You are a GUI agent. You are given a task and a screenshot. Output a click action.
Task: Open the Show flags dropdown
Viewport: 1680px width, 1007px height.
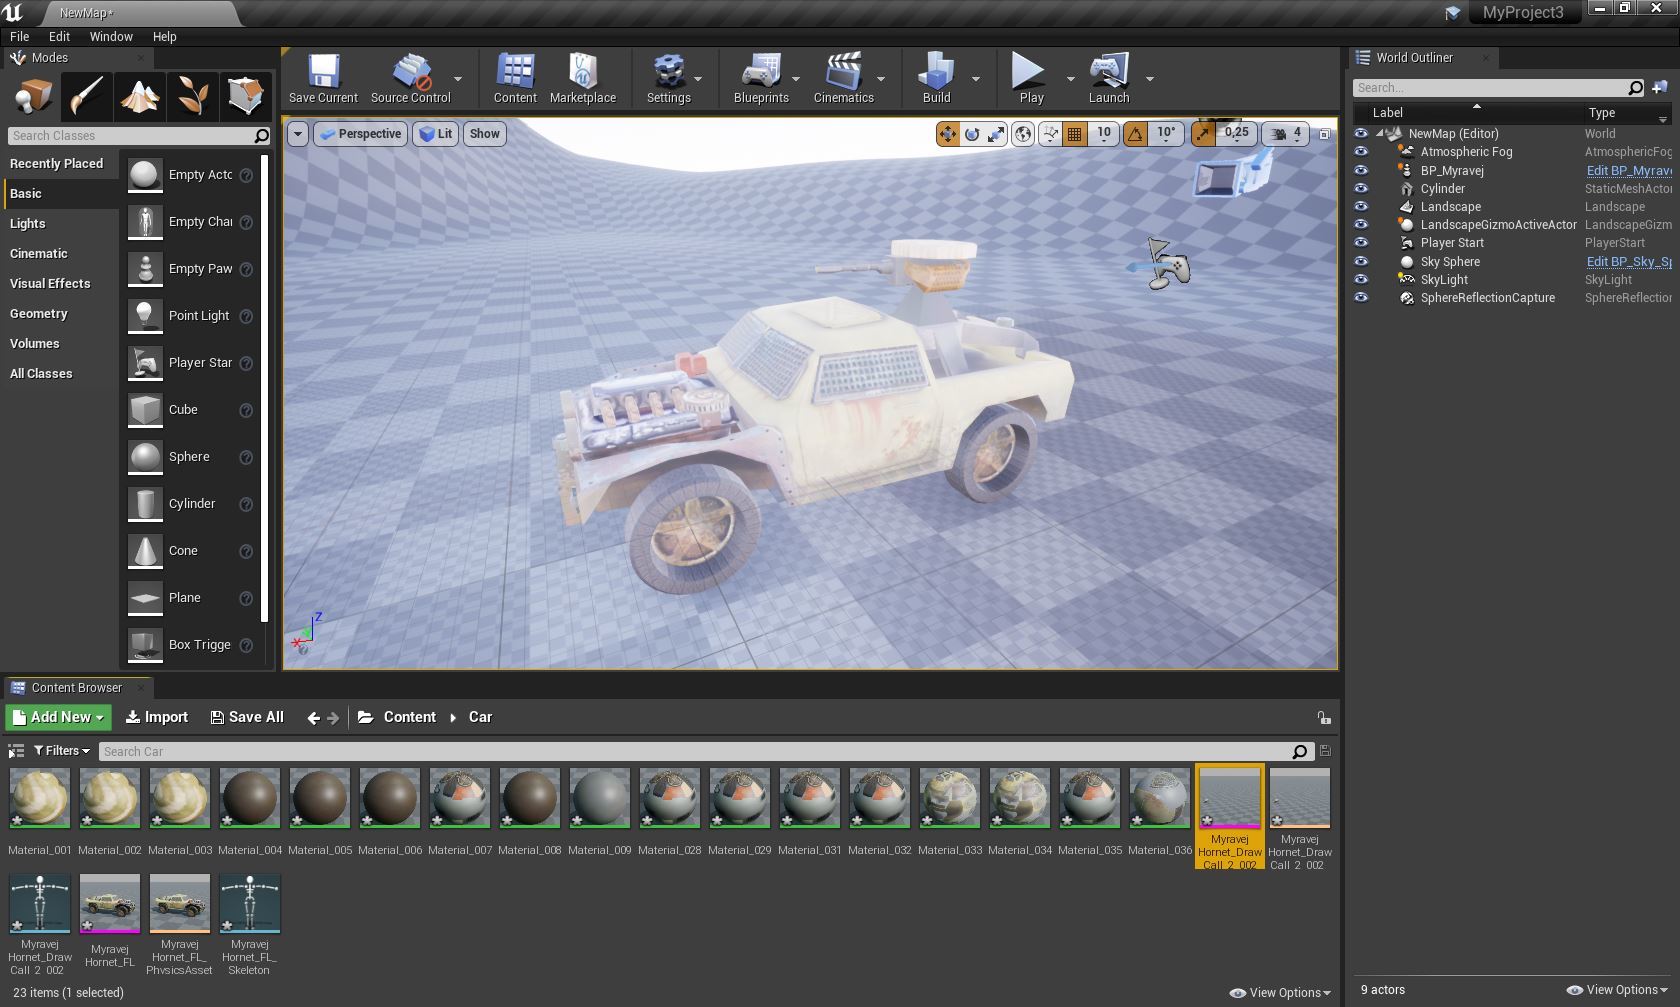pos(485,134)
